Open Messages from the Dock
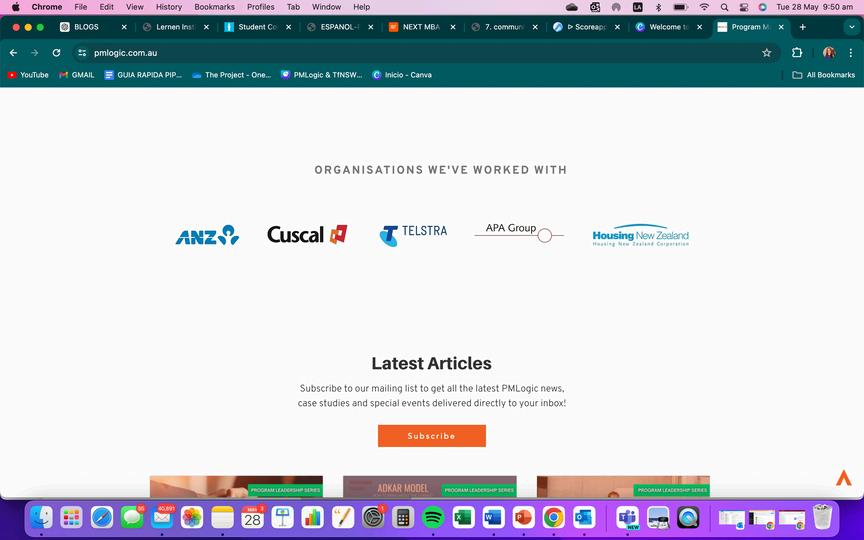The width and height of the screenshot is (864, 540). [x=132, y=517]
